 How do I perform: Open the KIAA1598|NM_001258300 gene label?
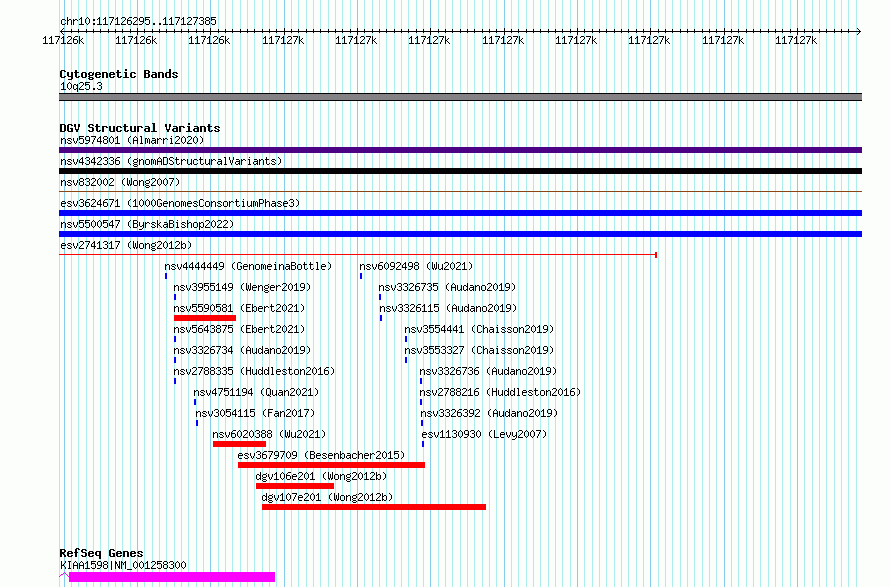(123, 565)
